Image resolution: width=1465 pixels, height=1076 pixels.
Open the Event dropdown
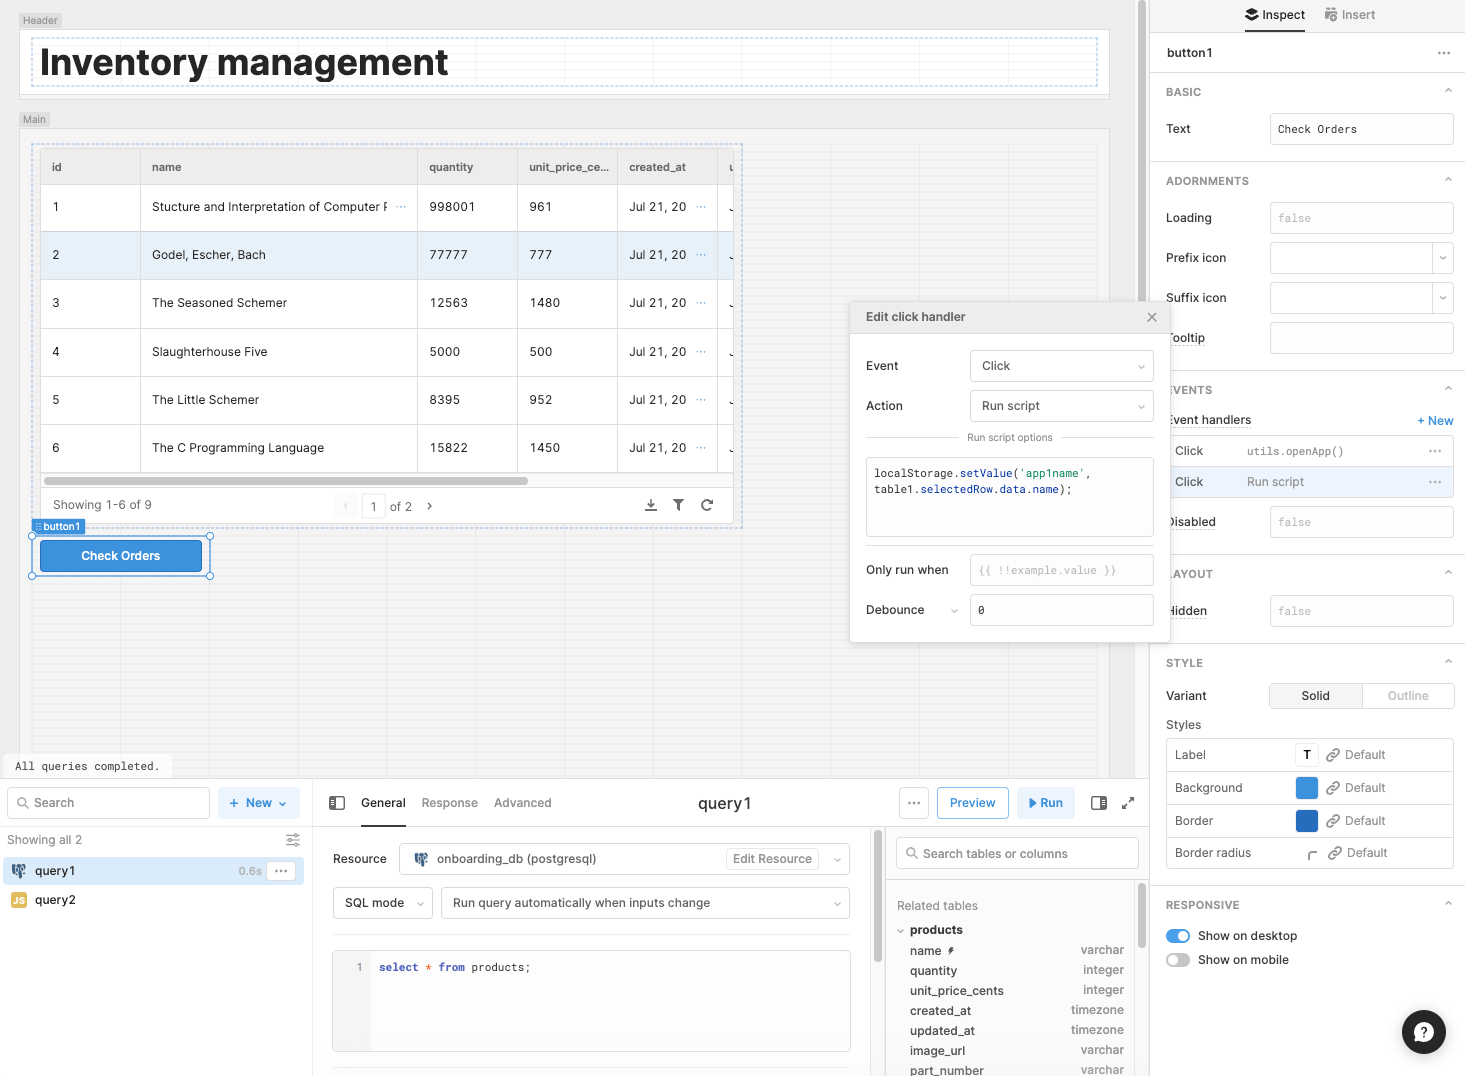(1062, 366)
